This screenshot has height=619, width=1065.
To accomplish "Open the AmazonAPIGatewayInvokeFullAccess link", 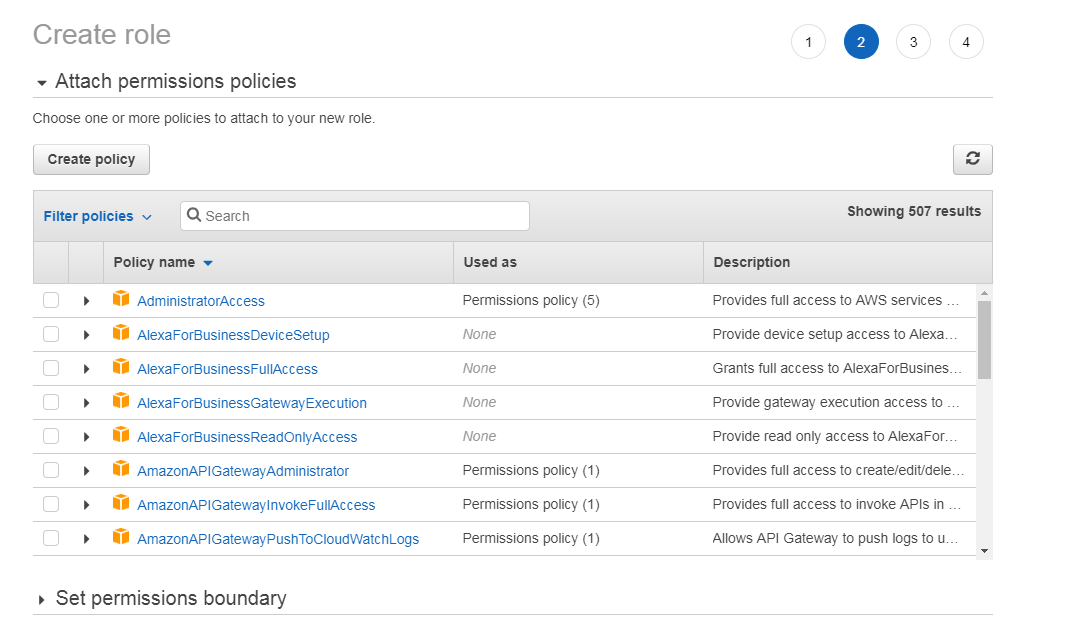I will (x=256, y=505).
